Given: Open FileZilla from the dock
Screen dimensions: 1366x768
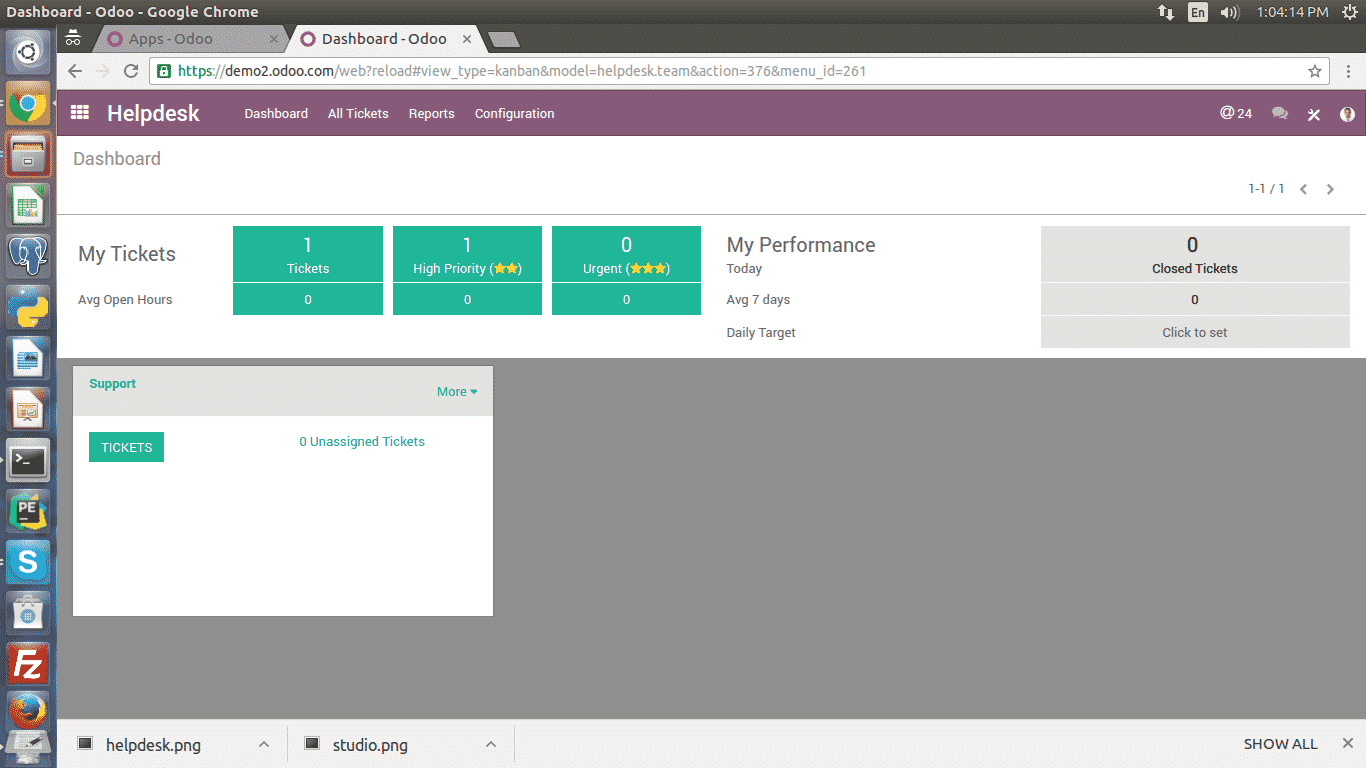Looking at the screenshot, I should point(28,665).
